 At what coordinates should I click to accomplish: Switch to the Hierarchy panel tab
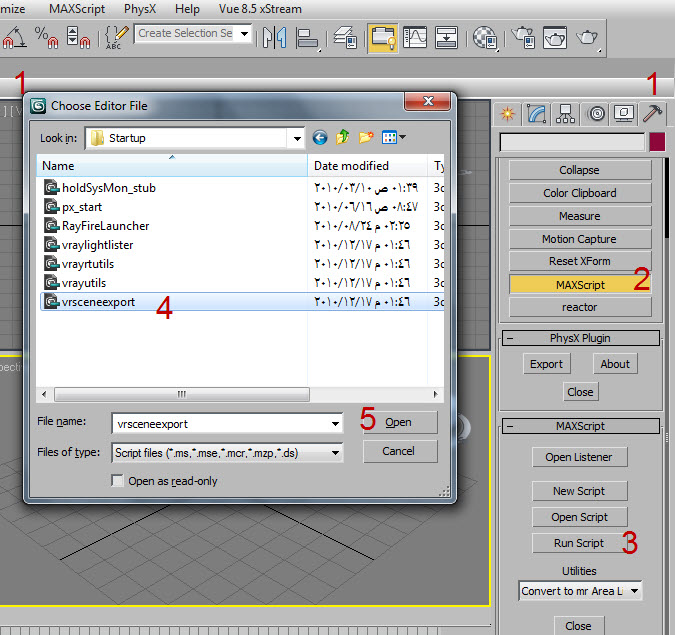pyautogui.click(x=565, y=114)
